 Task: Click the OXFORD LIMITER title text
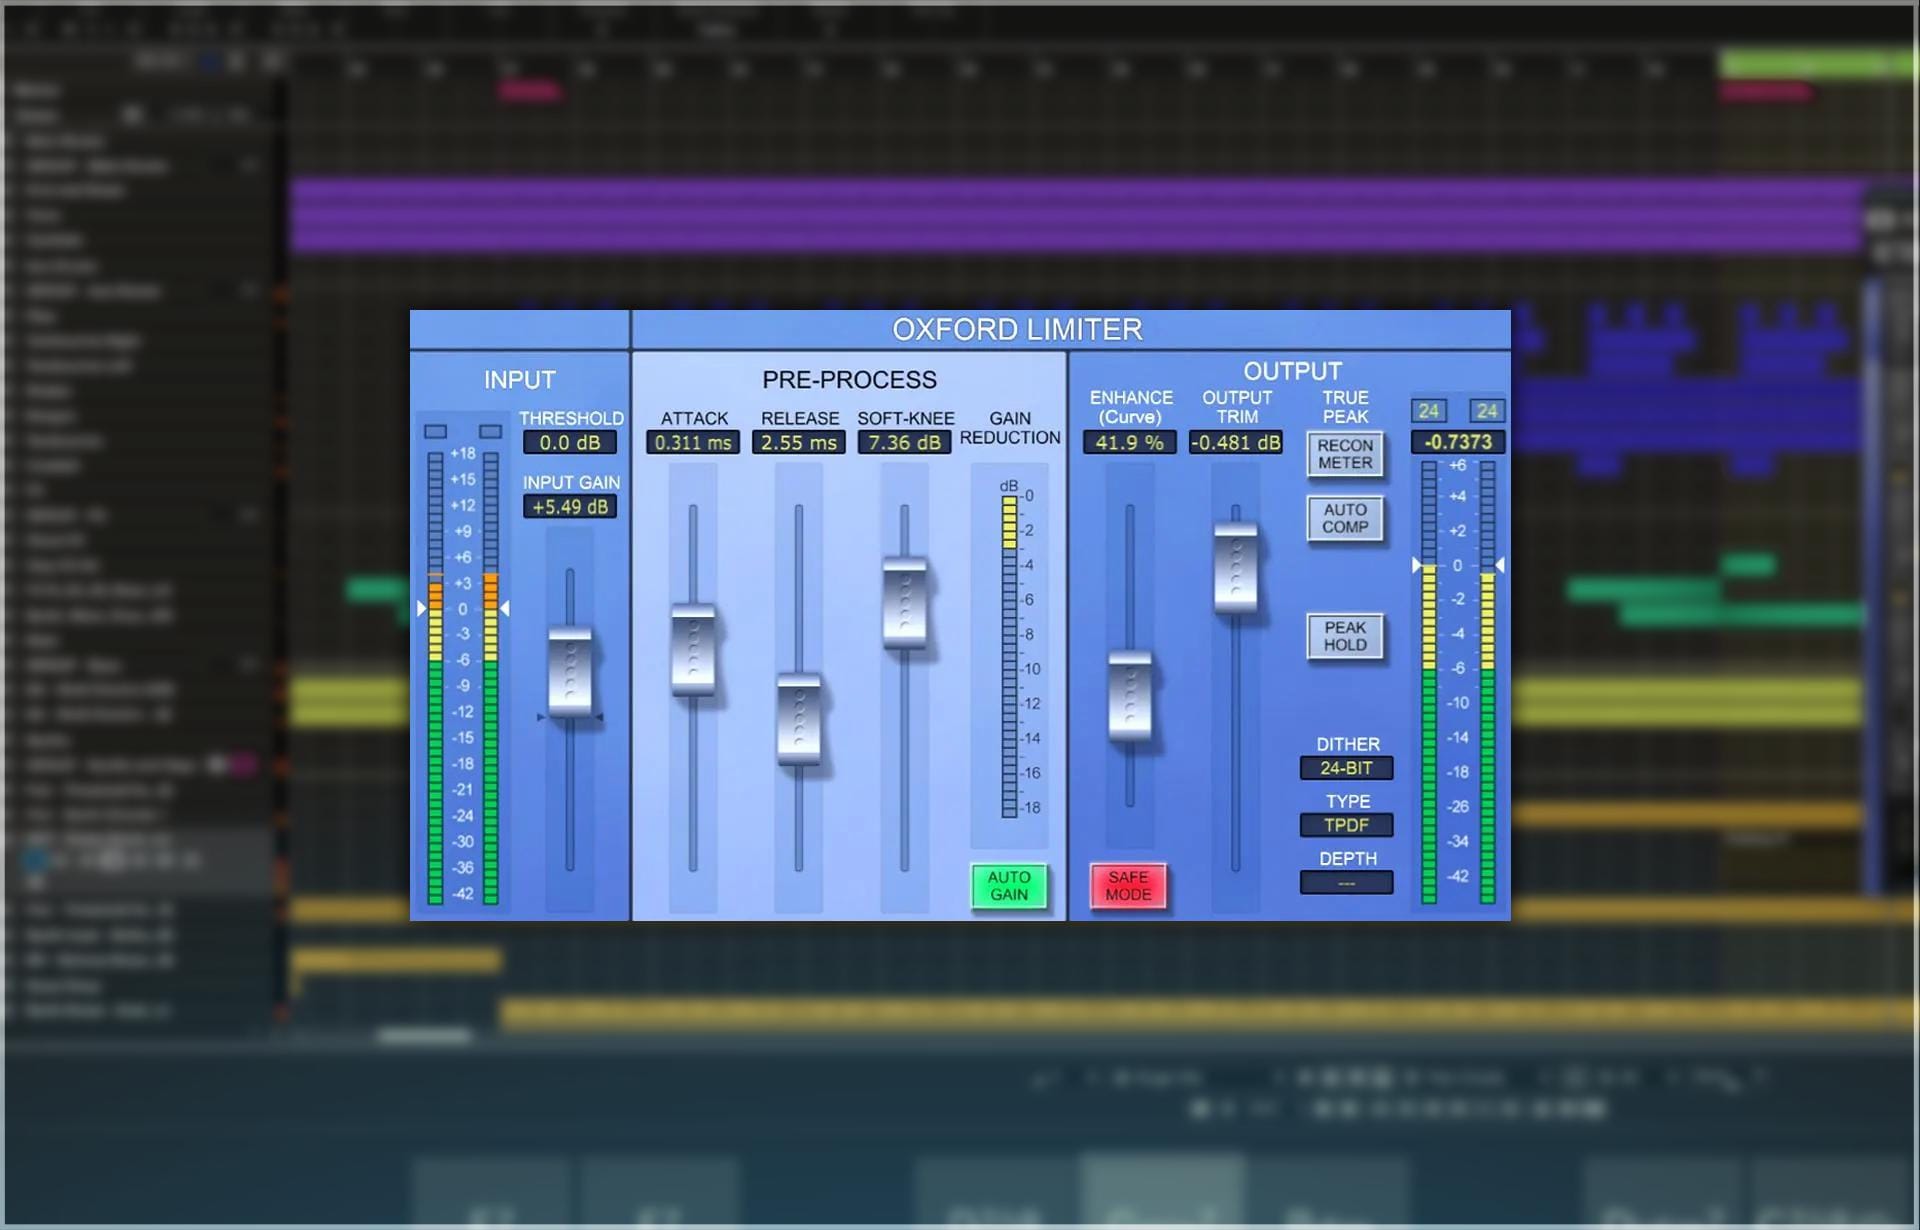[1017, 329]
